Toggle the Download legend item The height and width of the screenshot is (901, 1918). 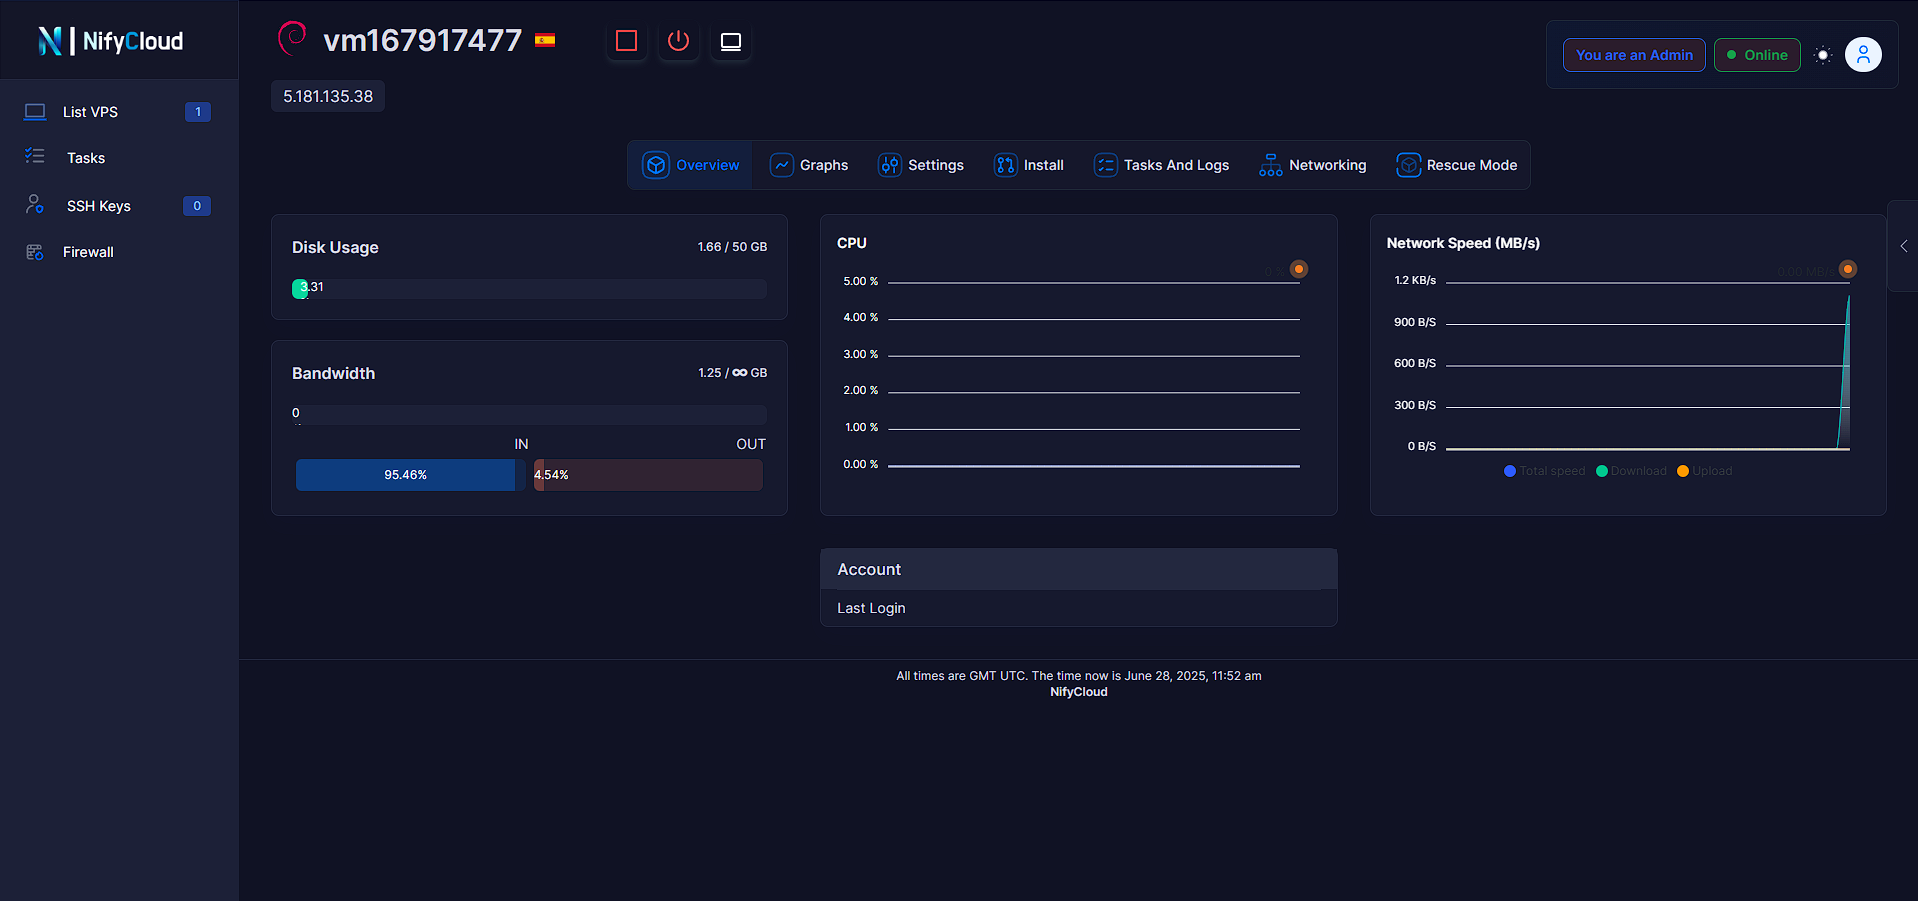(x=1631, y=471)
